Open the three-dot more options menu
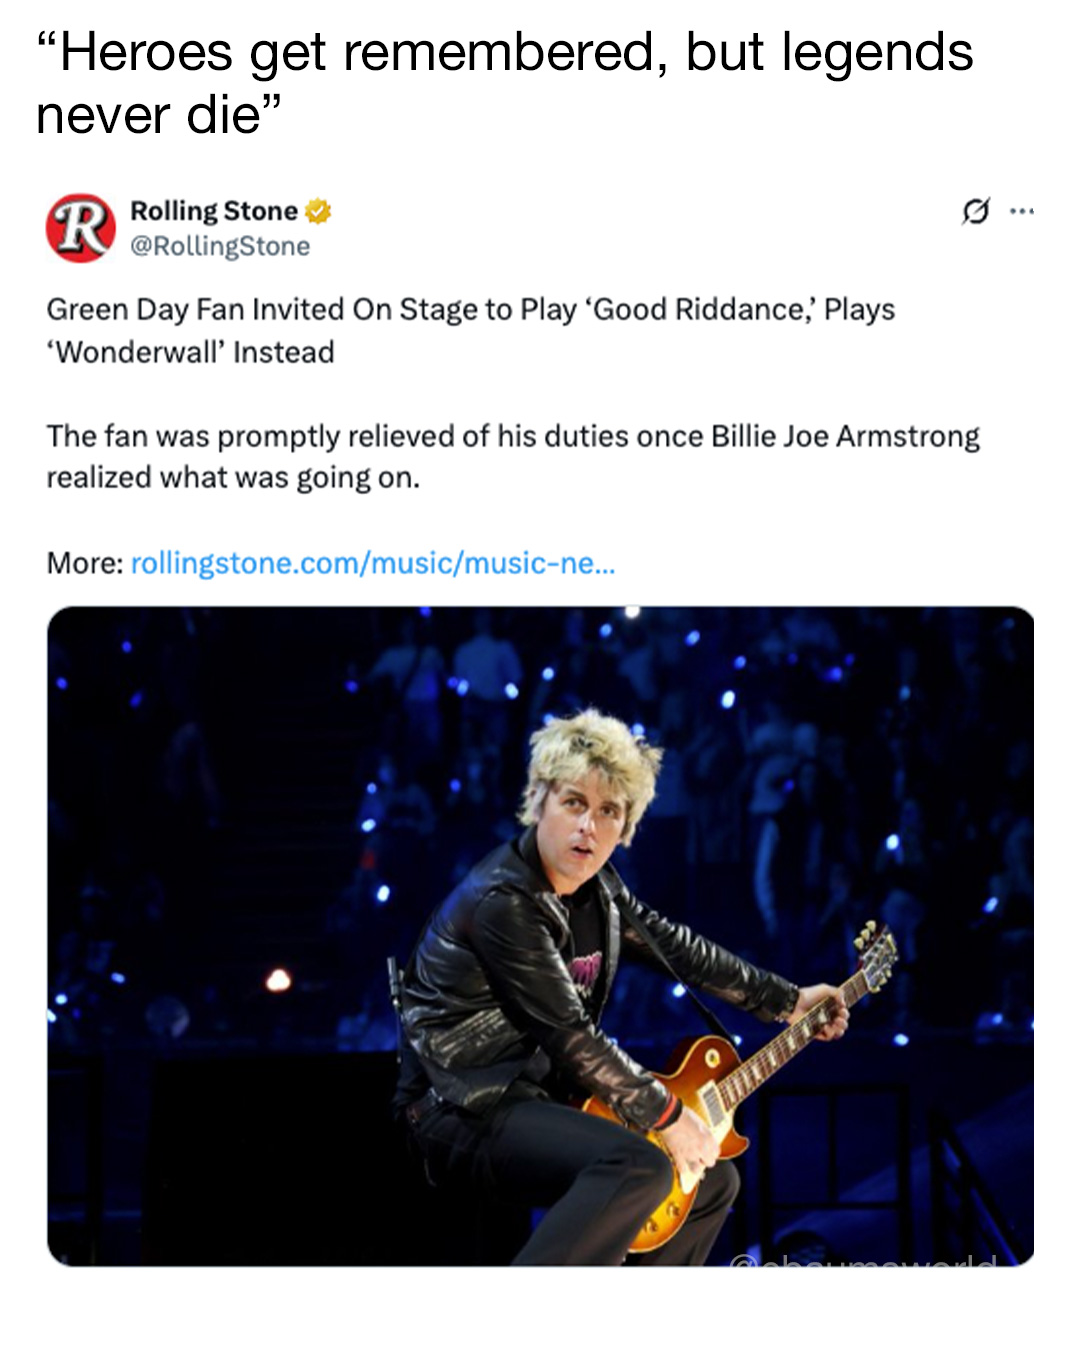The width and height of the screenshot is (1080, 1350). point(1021,211)
